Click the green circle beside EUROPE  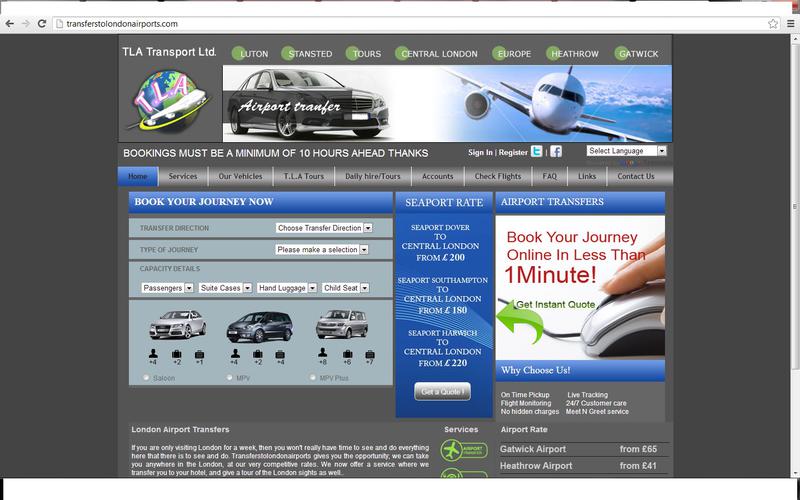point(499,53)
